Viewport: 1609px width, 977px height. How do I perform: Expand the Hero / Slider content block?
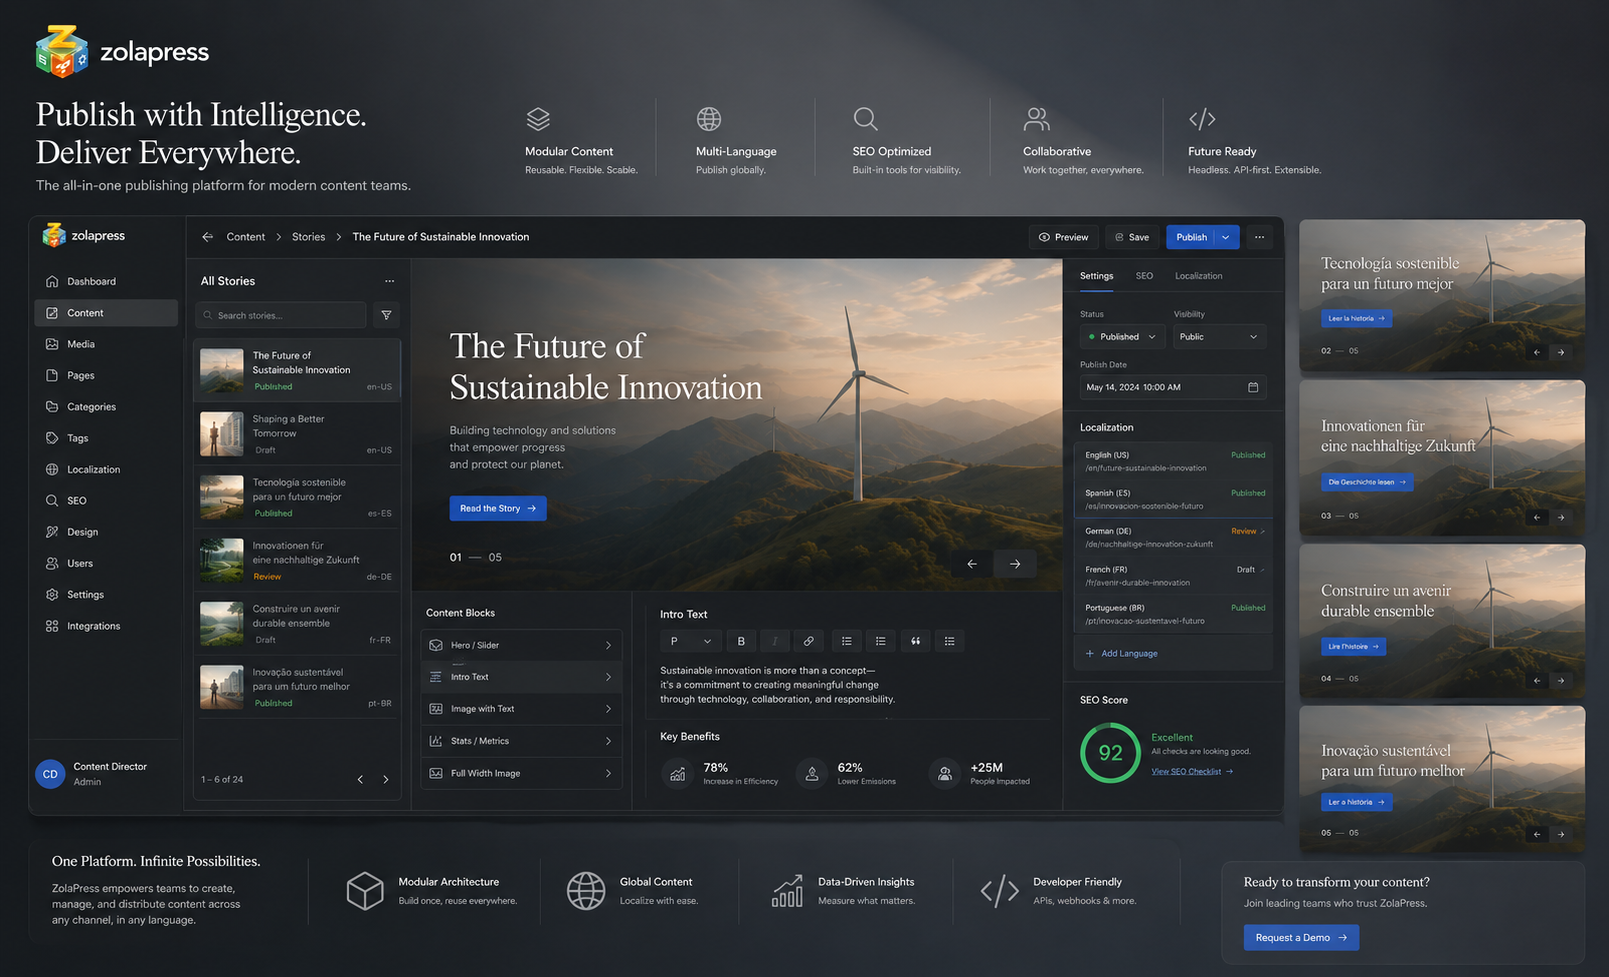(x=522, y=645)
